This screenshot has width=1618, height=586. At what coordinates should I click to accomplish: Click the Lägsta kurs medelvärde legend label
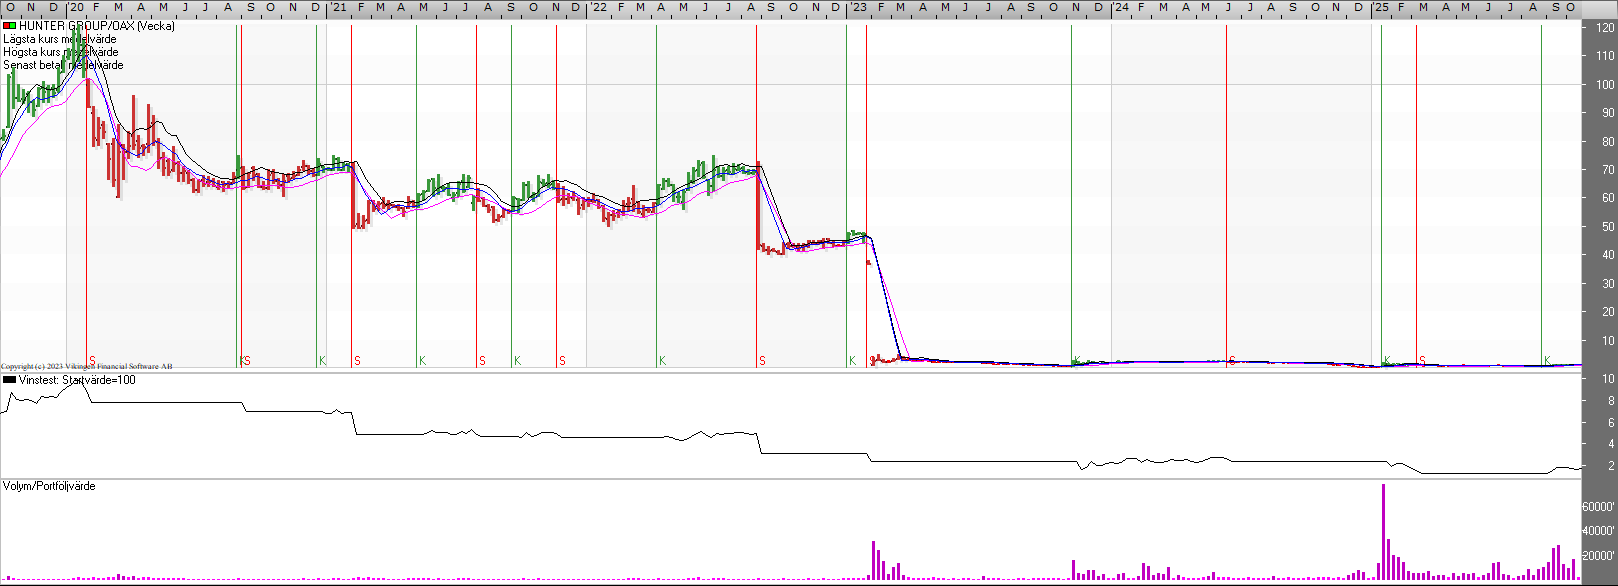point(60,39)
